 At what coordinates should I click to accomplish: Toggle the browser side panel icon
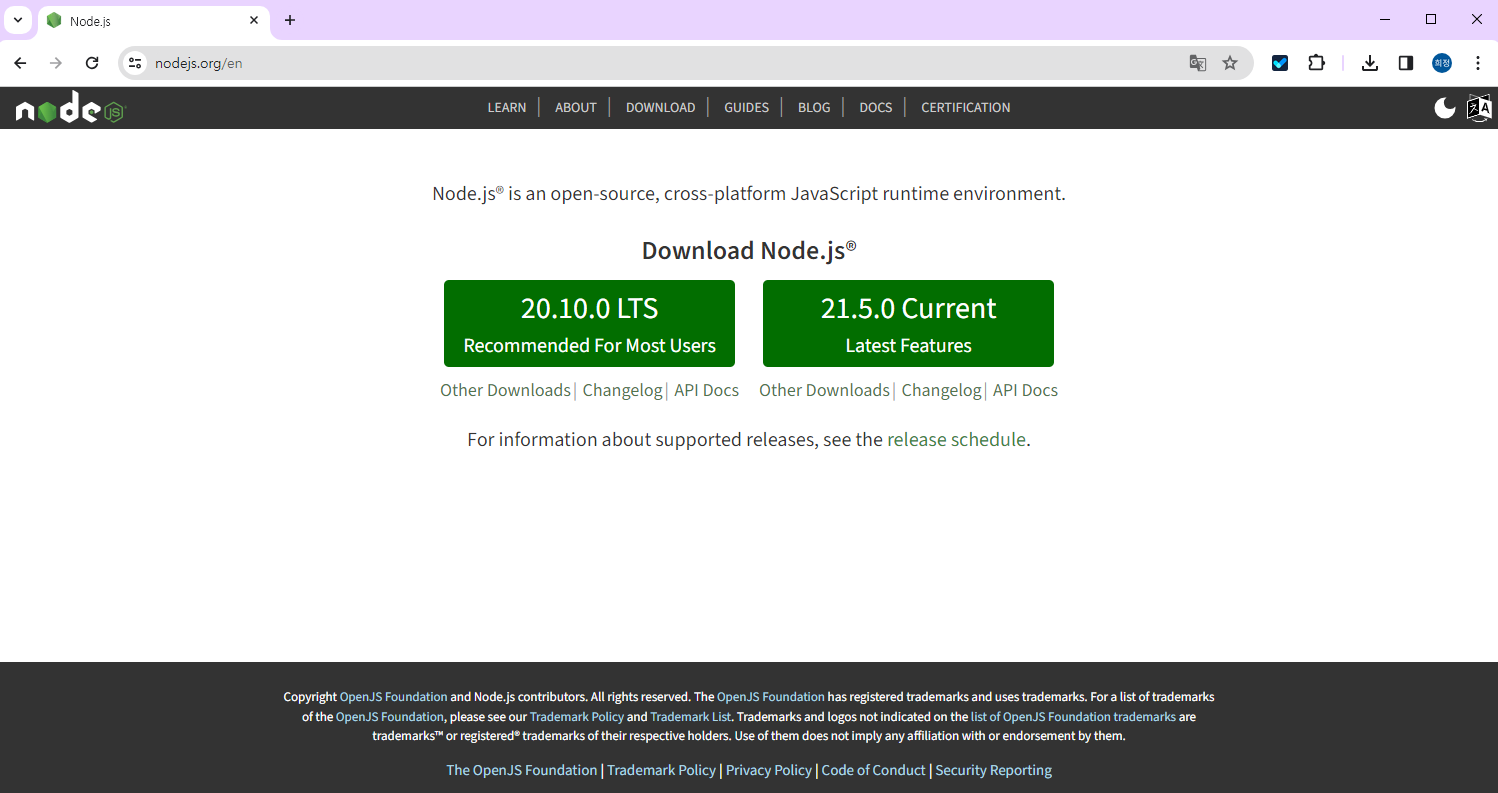(x=1405, y=63)
